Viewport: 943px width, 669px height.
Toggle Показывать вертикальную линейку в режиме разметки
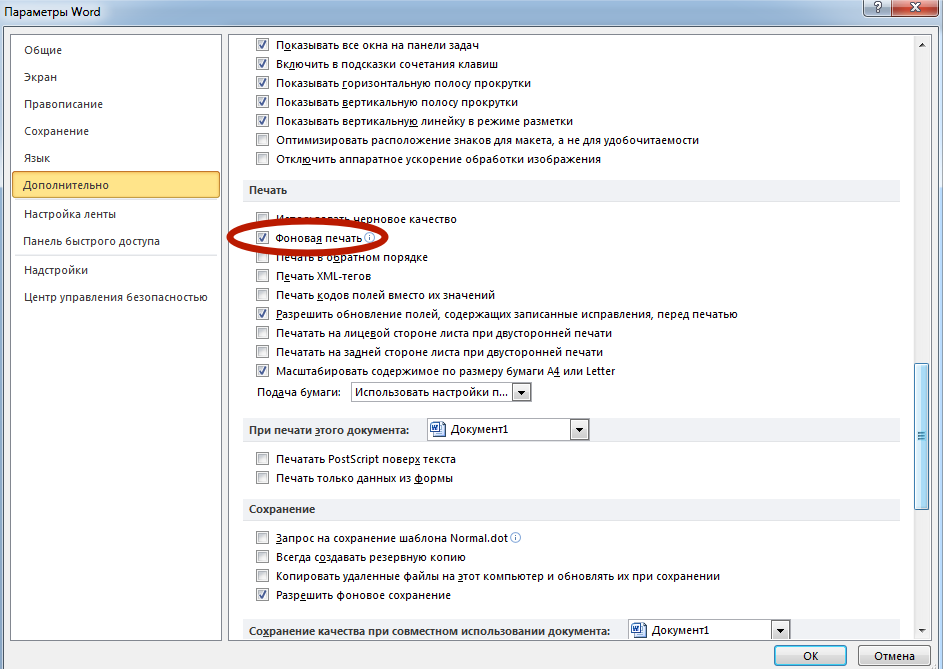tap(262, 121)
